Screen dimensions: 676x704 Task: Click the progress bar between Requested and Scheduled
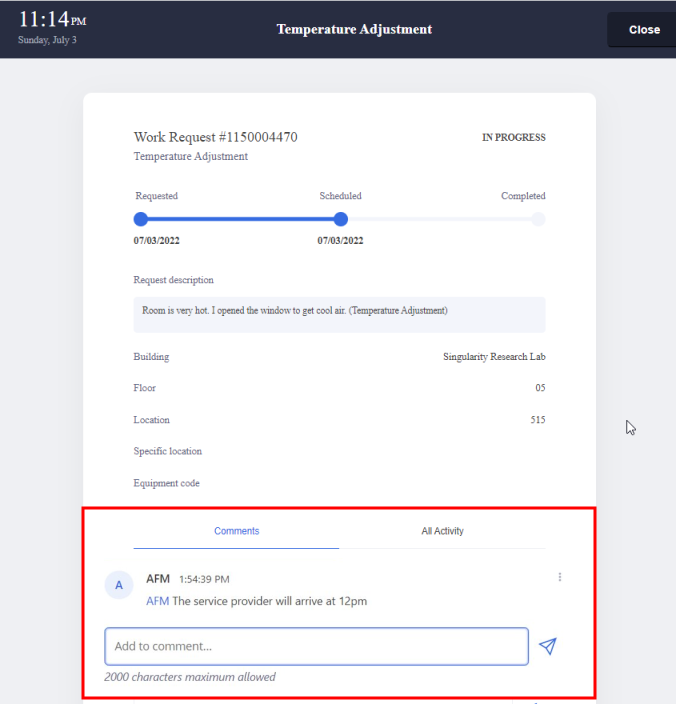coord(240,219)
